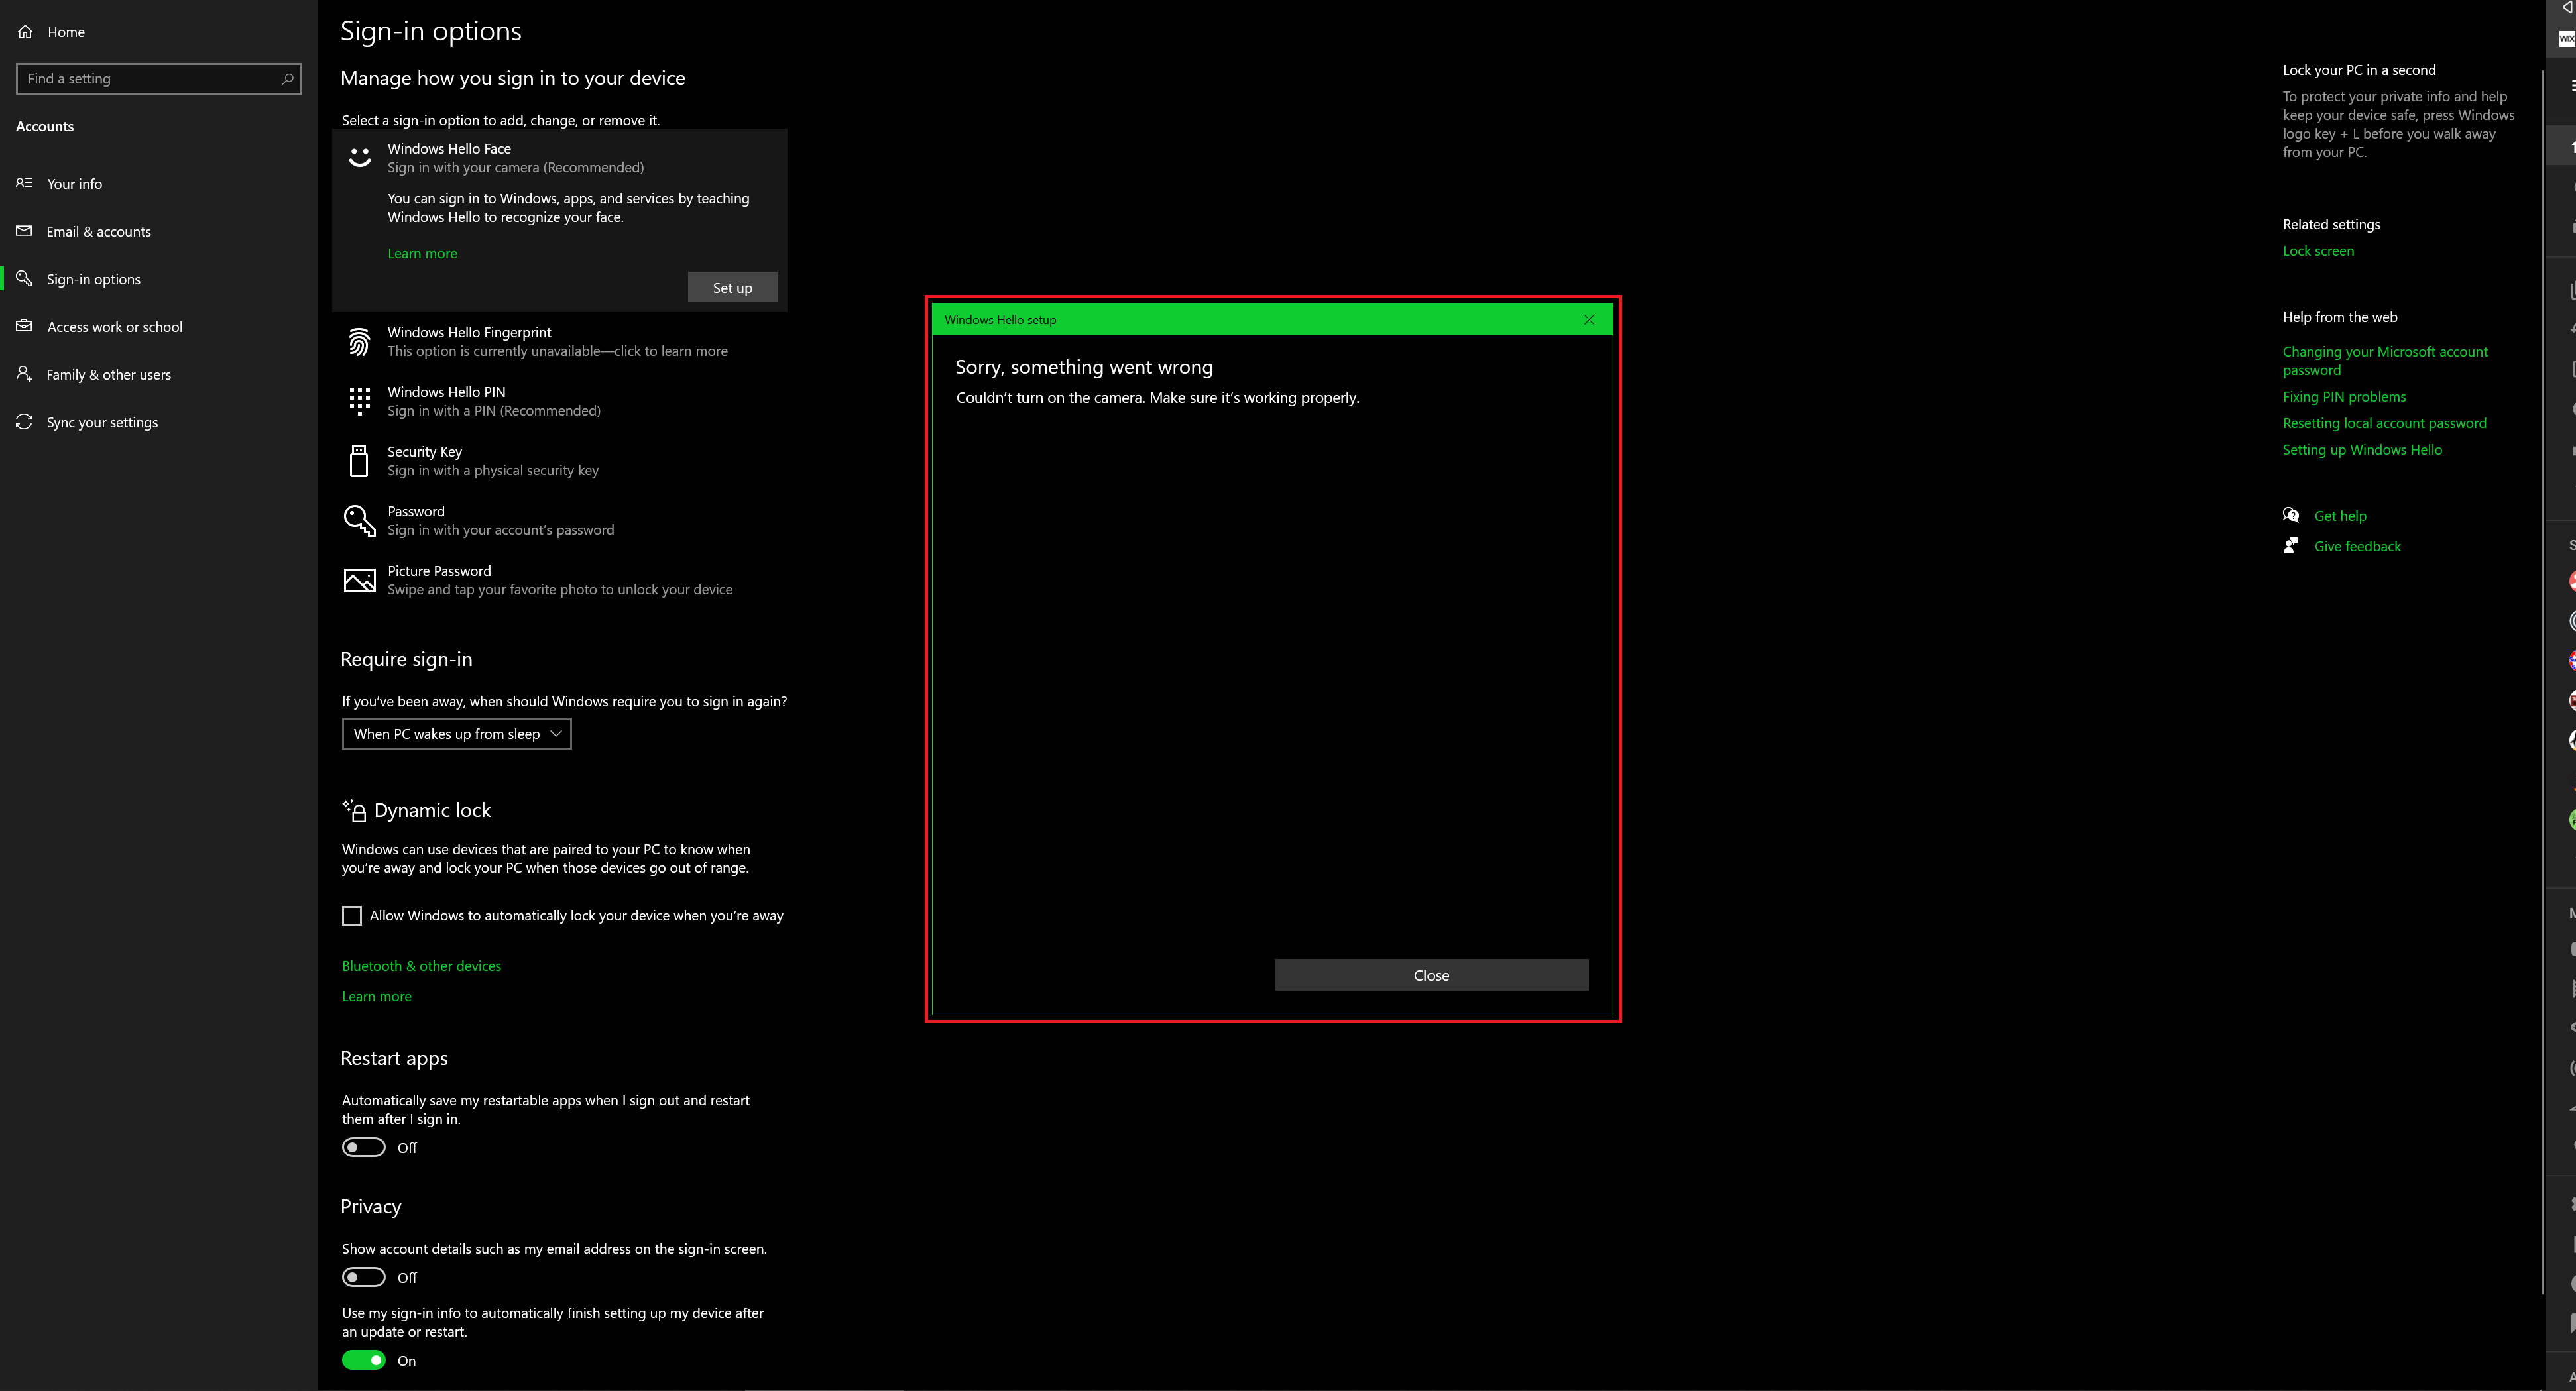Click the Give feedback icon

(2292, 545)
